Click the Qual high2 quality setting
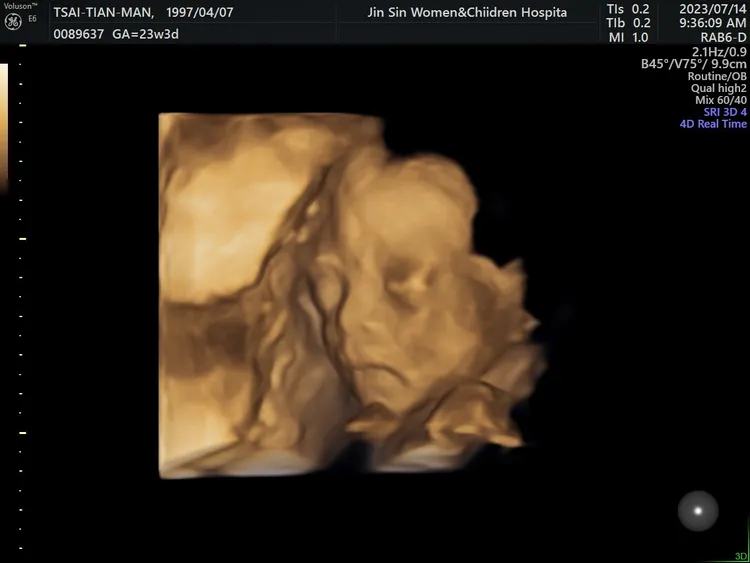This screenshot has height=563, width=750. [x=719, y=88]
